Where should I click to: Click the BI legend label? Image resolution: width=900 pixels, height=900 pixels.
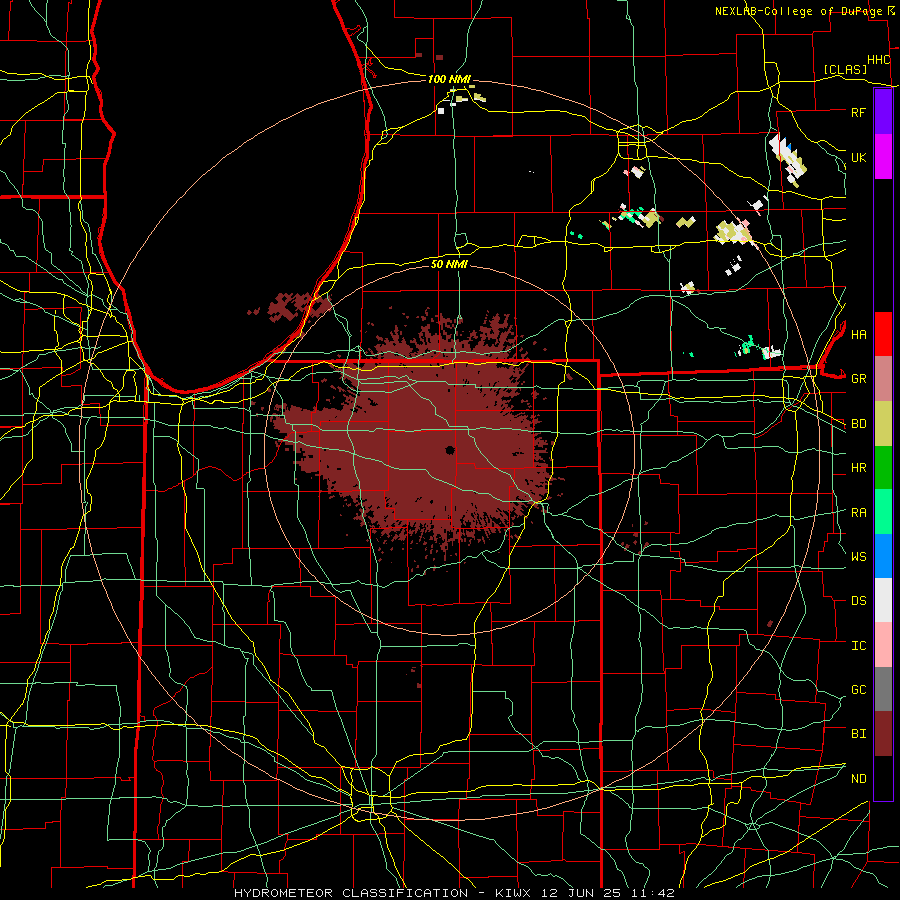pyautogui.click(x=859, y=734)
